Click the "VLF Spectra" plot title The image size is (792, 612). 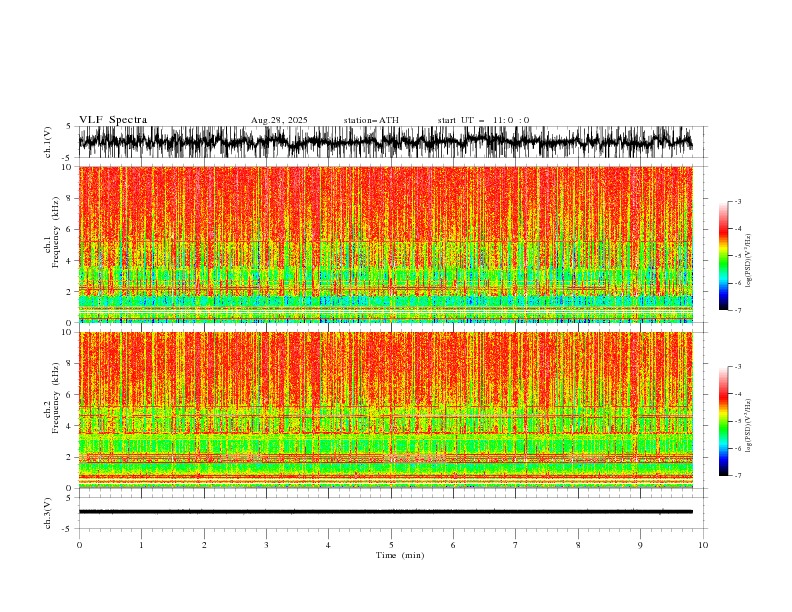point(113,120)
